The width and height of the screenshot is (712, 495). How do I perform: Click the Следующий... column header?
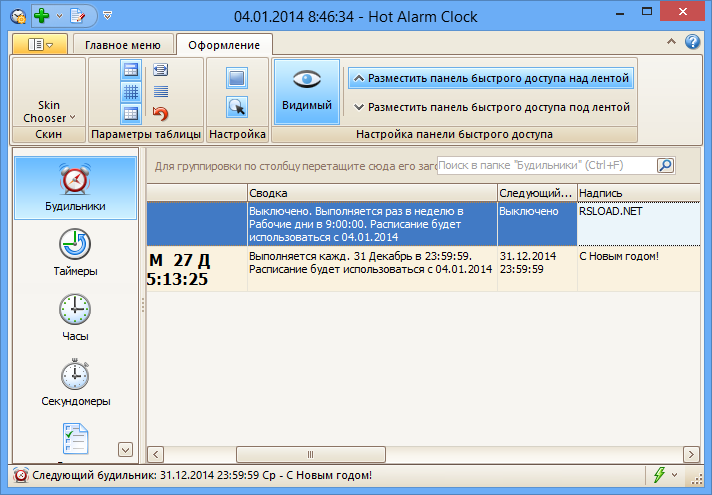[x=537, y=193]
